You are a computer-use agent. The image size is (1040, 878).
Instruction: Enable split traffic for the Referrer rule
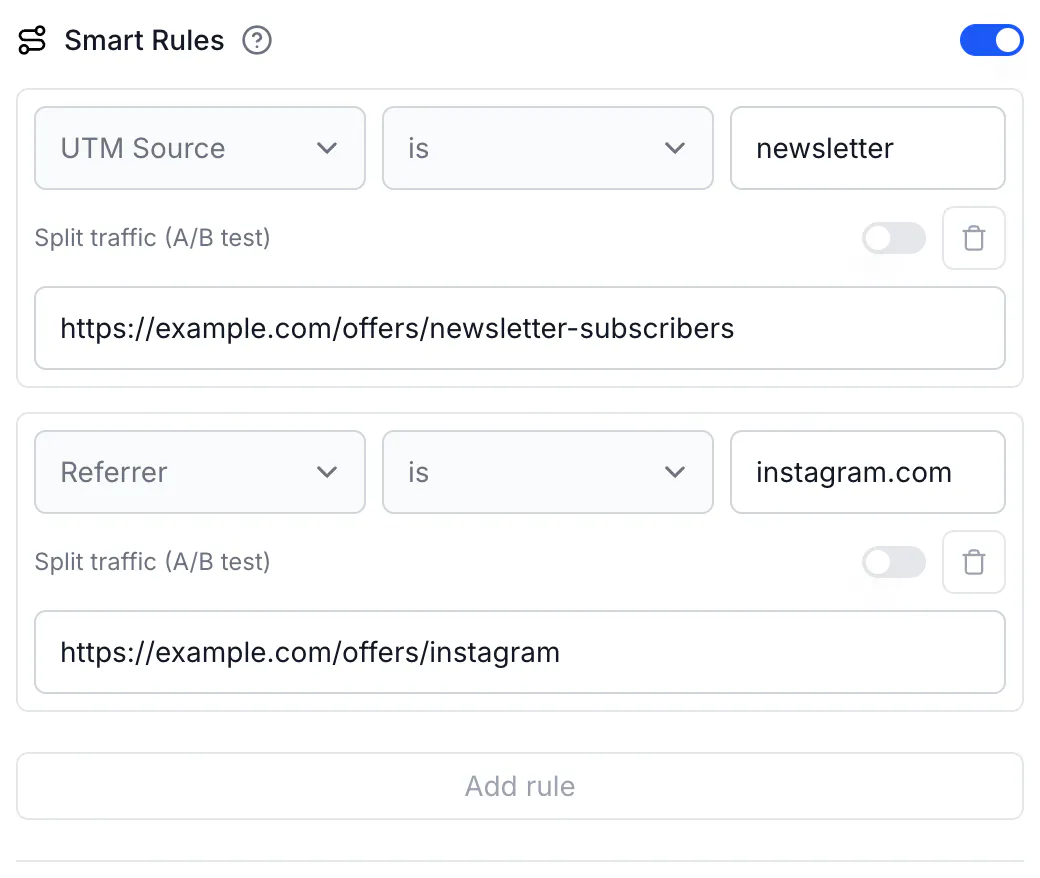click(x=894, y=562)
